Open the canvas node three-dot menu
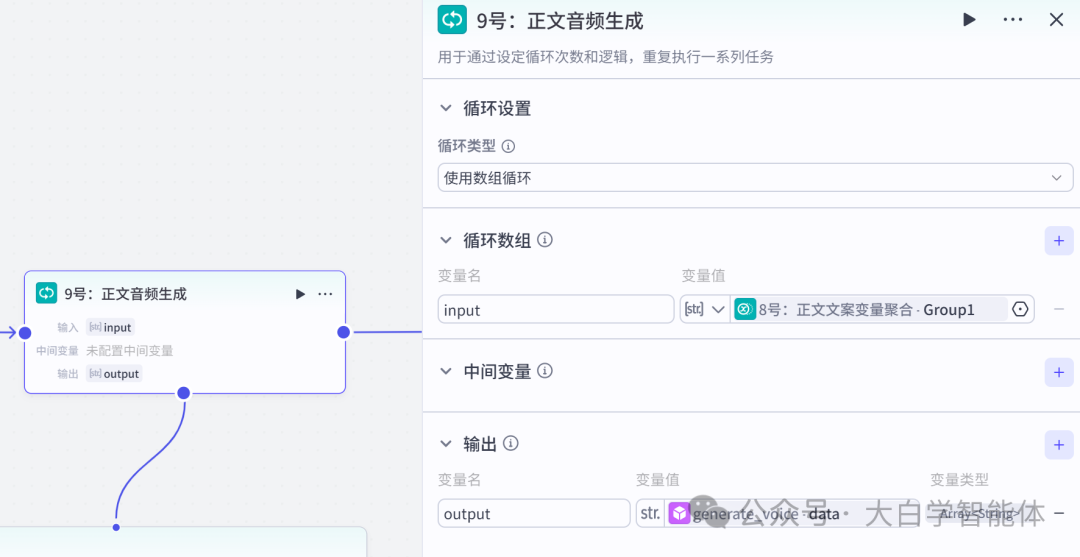Screen dimensions: 1080x557 click(325, 294)
